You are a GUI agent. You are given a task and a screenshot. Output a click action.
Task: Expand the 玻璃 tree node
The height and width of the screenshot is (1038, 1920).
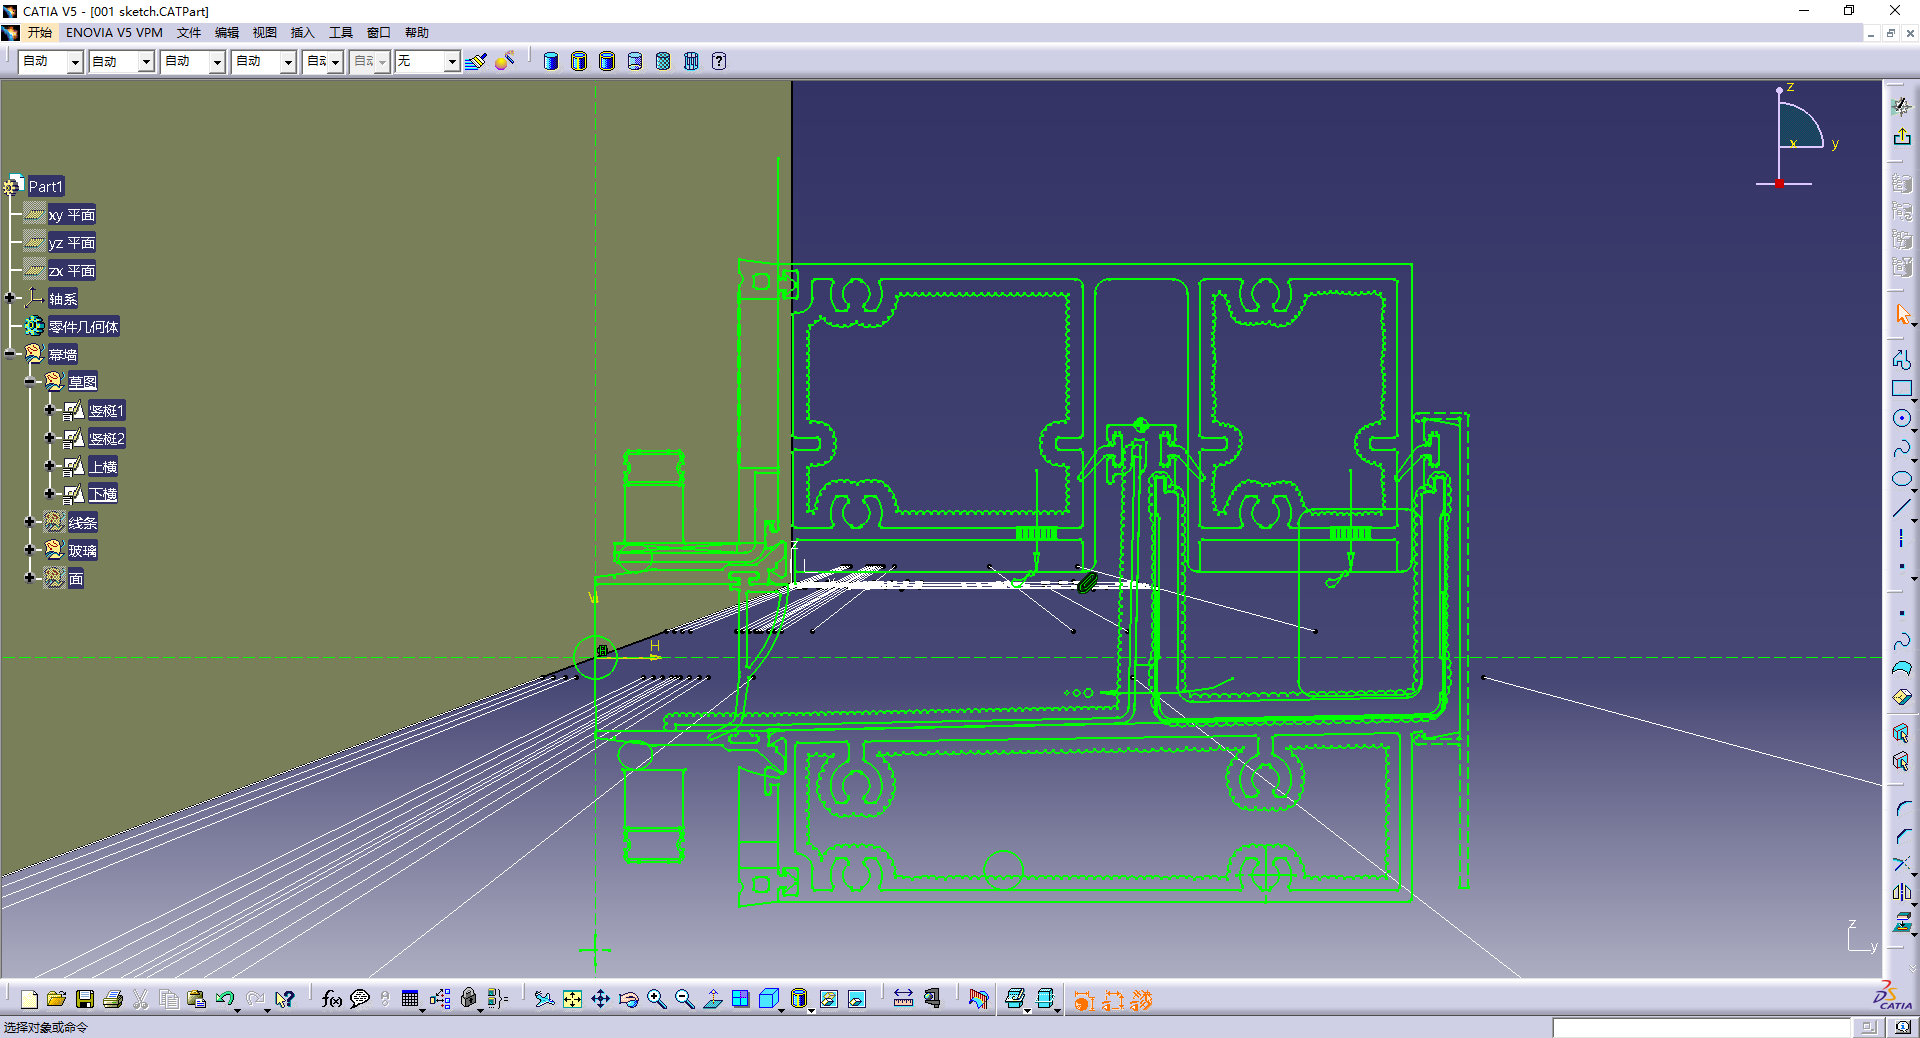coord(30,550)
